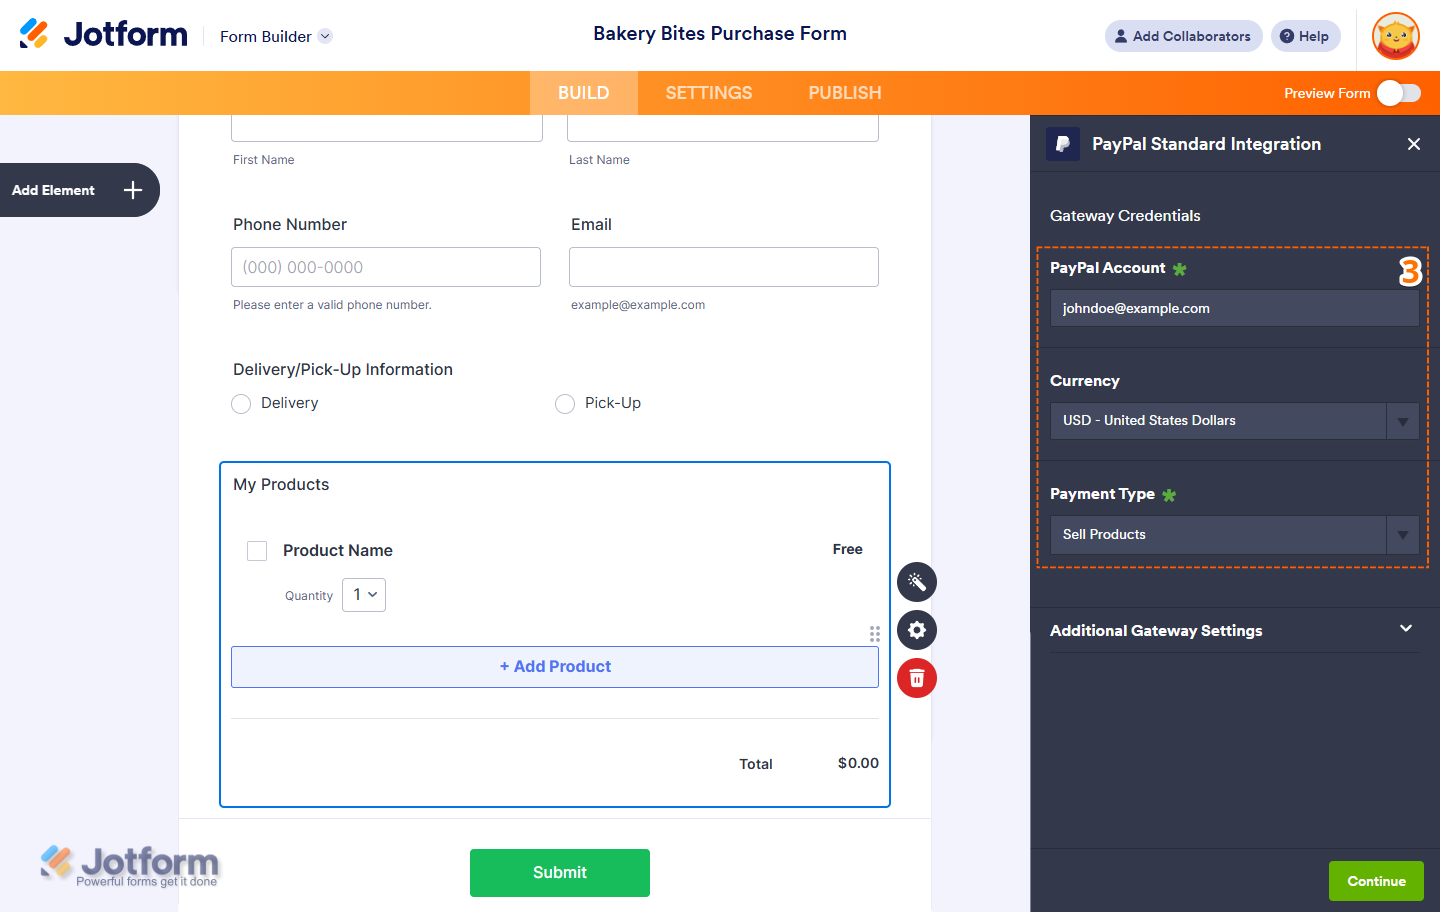Select the Delivery radio button

[x=240, y=403]
